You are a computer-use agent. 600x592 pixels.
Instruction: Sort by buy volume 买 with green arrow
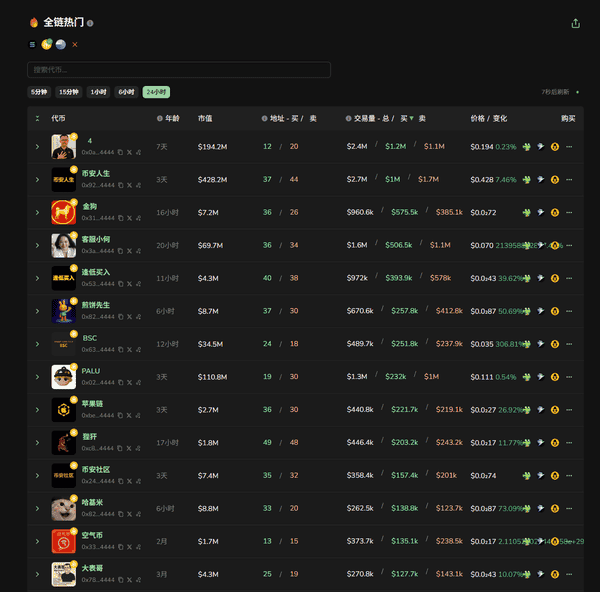[406, 118]
